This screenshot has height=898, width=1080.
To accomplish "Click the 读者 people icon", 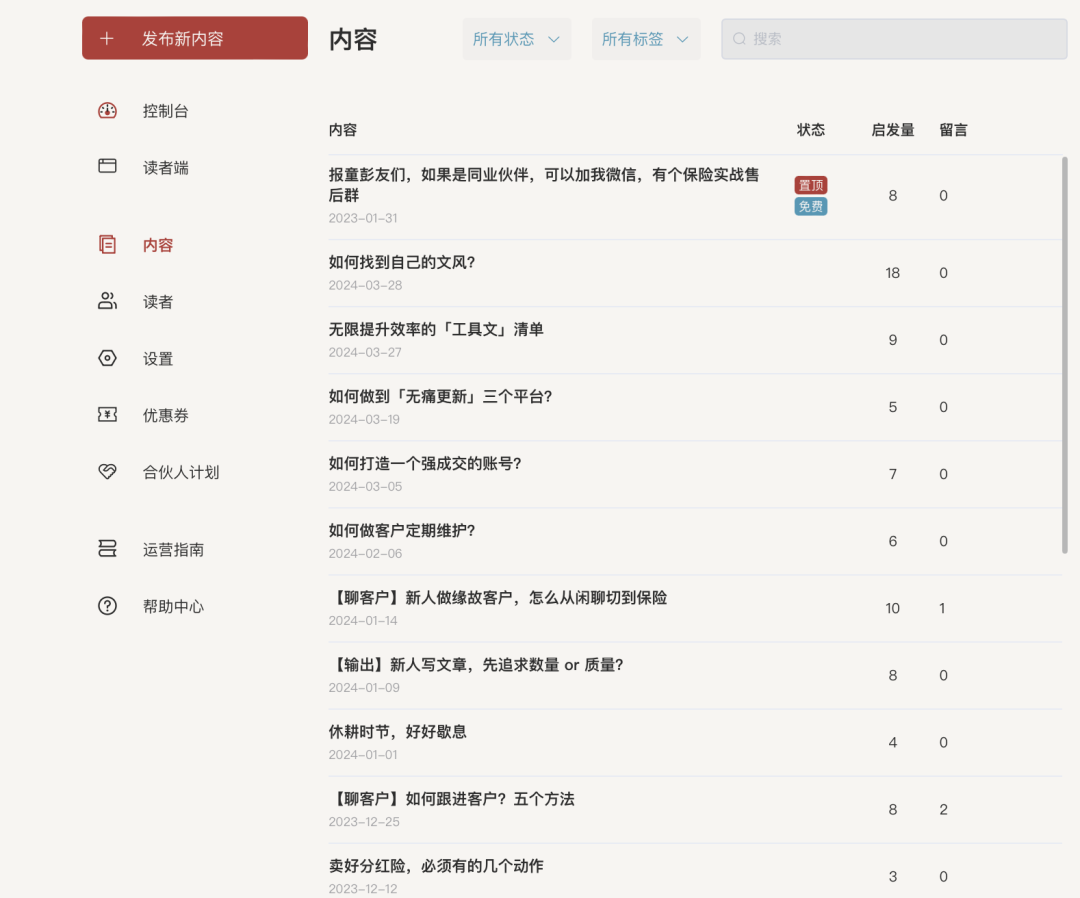I will point(107,301).
